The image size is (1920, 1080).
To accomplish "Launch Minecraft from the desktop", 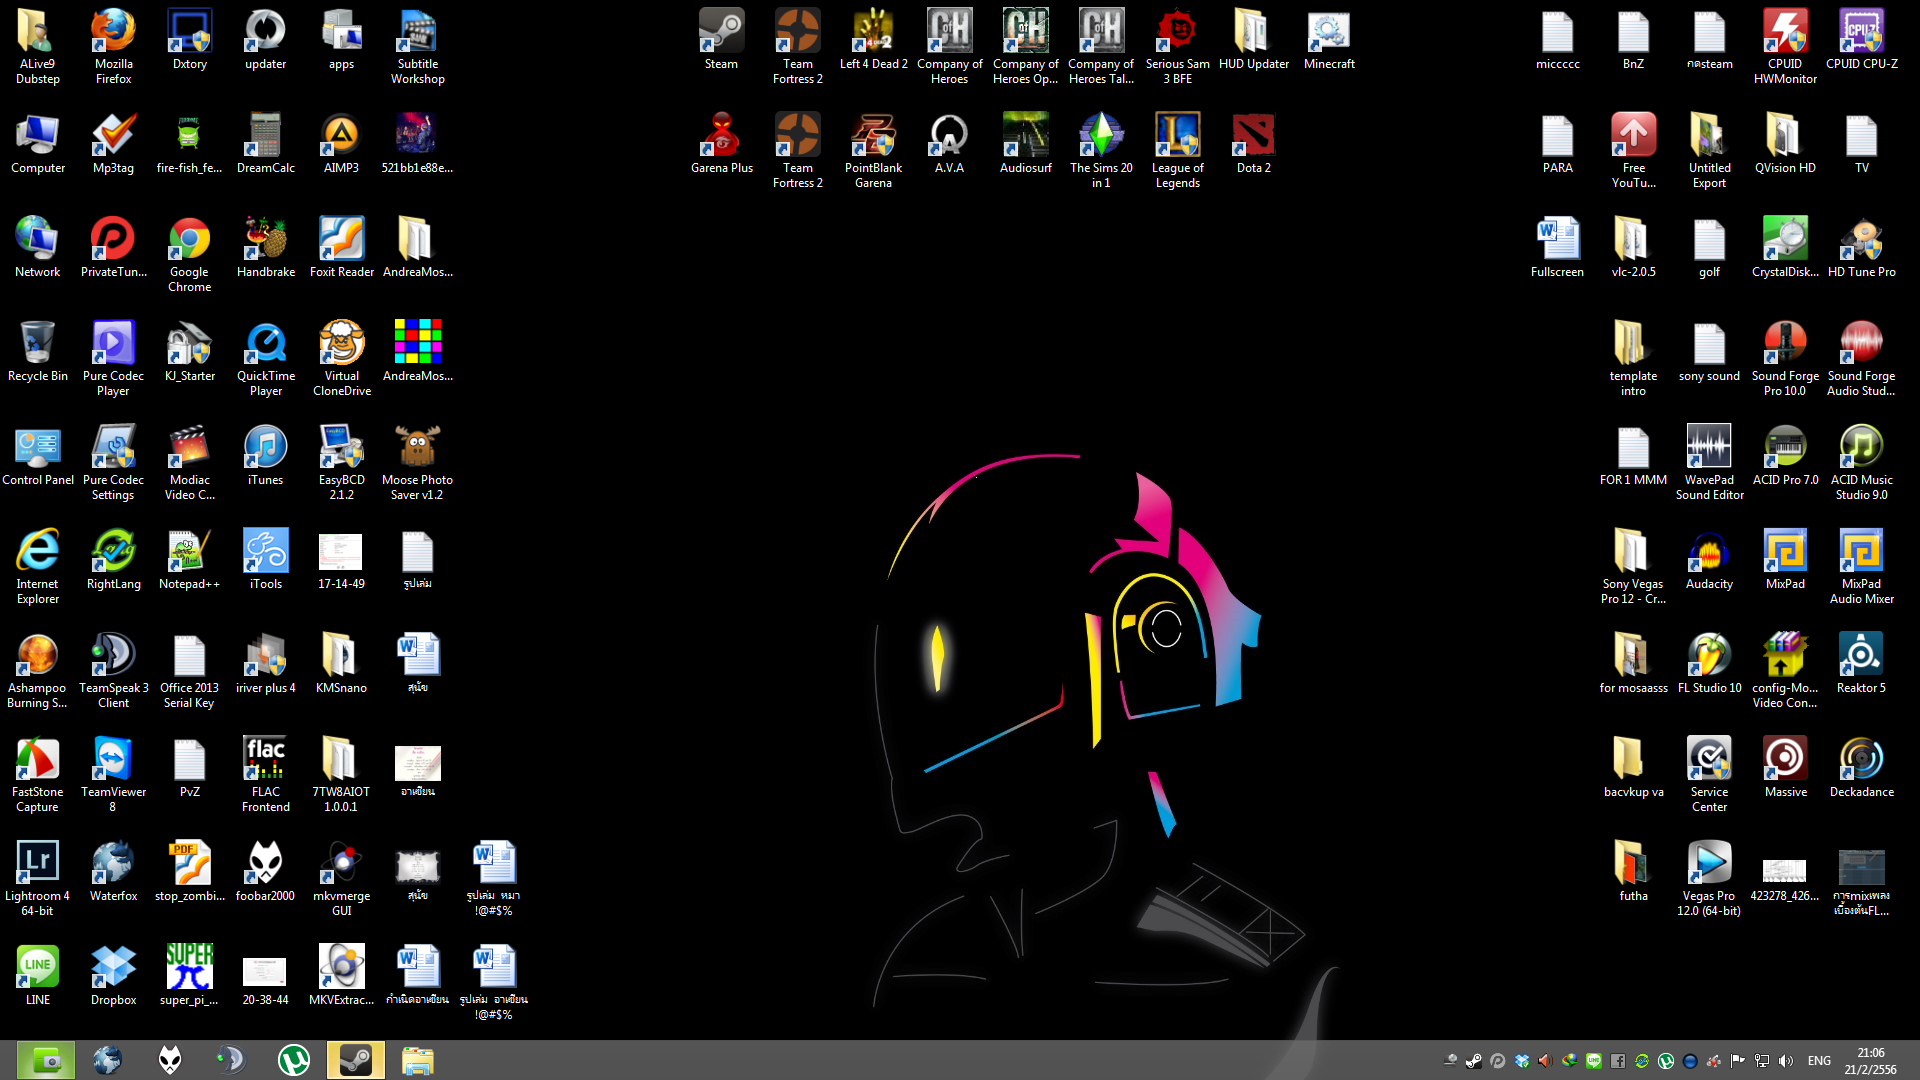I will (1329, 36).
